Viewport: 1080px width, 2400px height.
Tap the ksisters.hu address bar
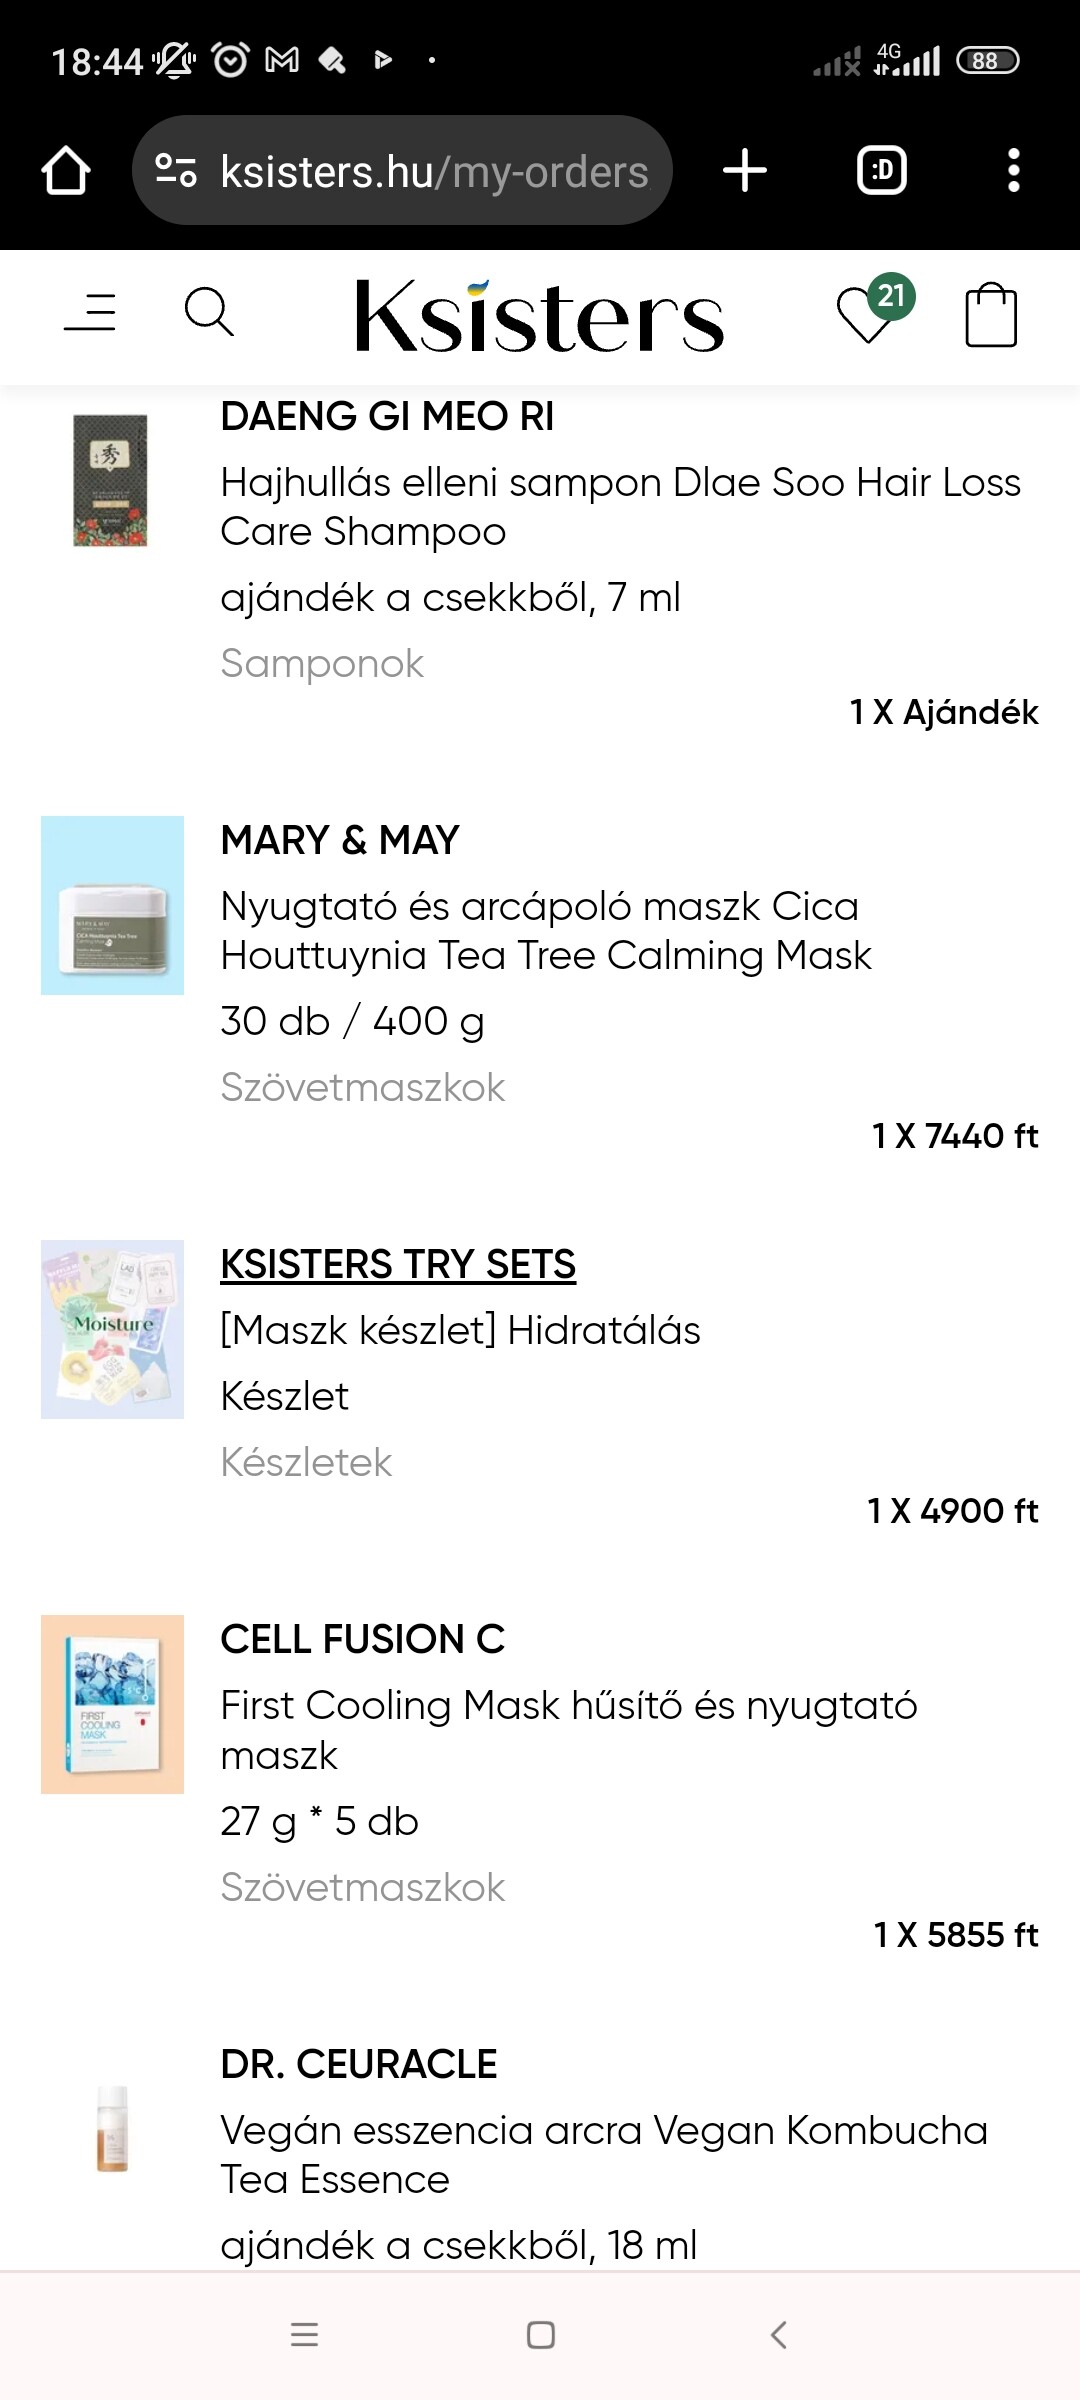click(434, 172)
